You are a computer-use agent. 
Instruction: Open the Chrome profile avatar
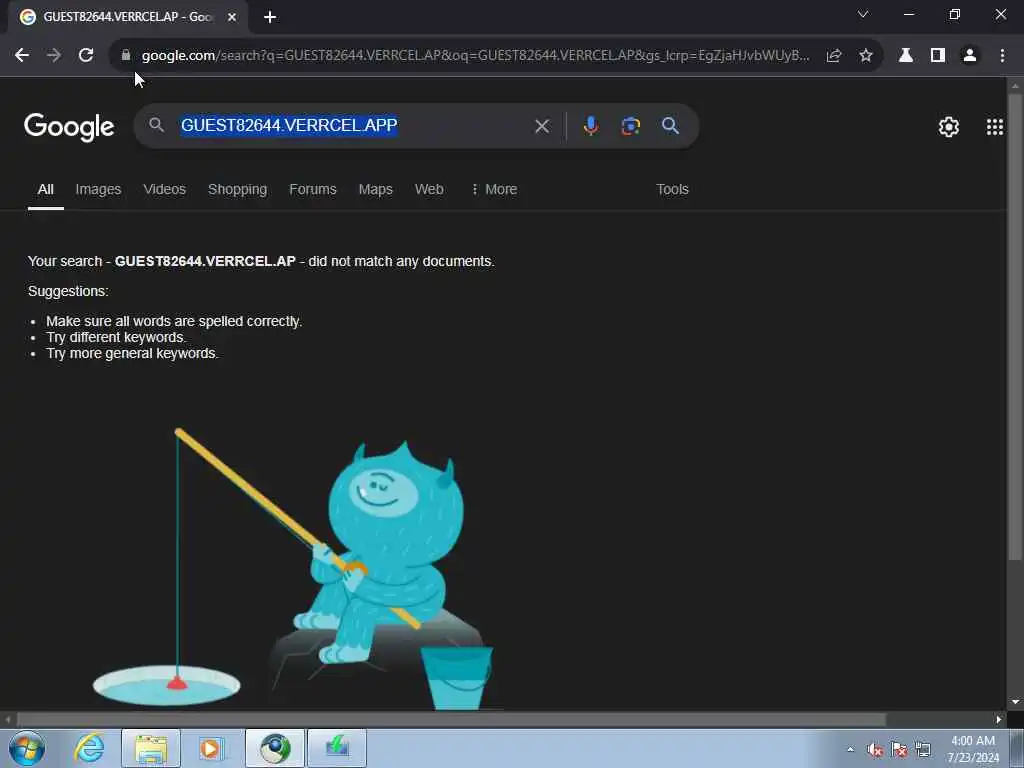pos(970,56)
